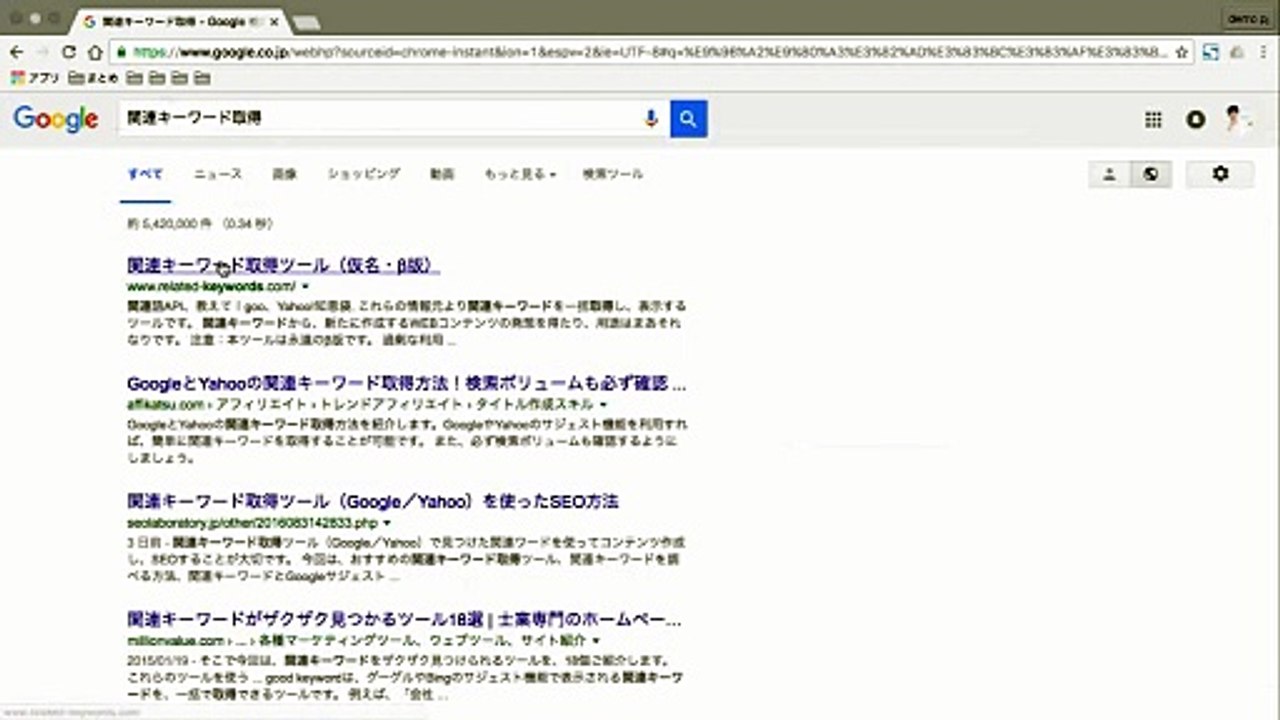This screenshot has width=1280, height=720.
Task: Click the browser forward arrow
Action: pyautogui.click(x=43, y=52)
